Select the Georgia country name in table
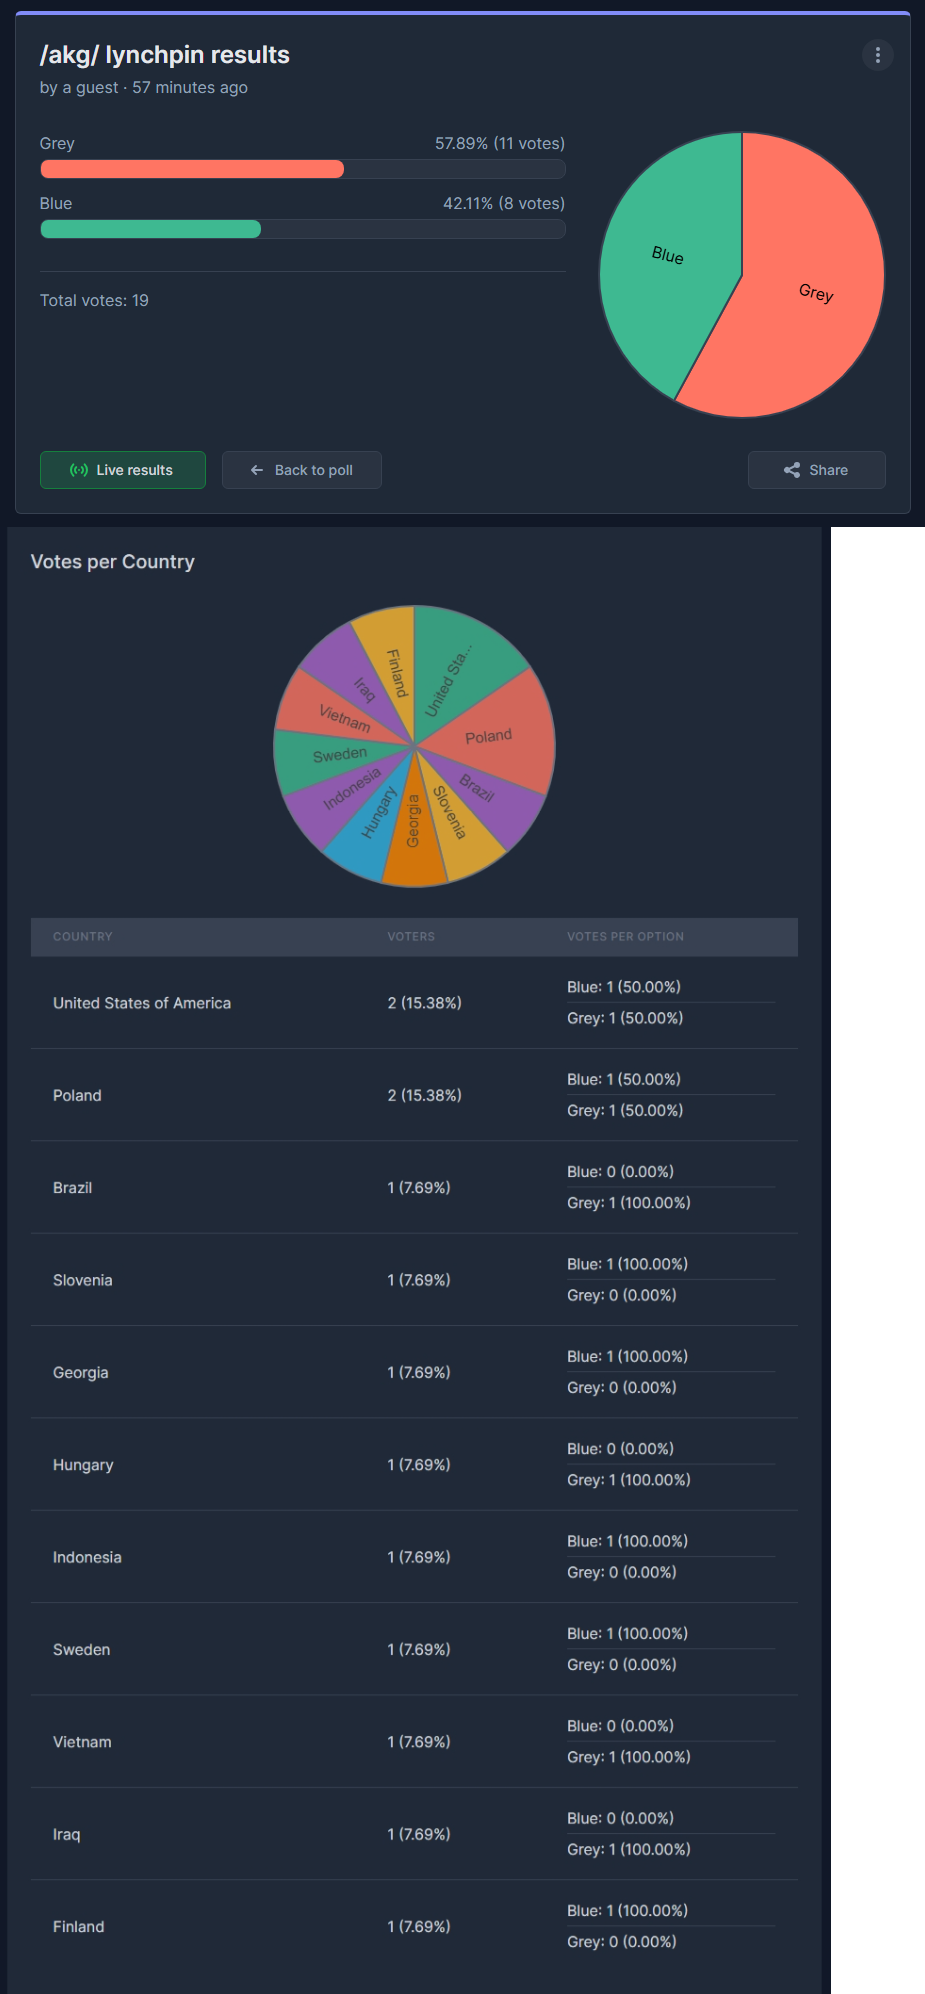925x1994 pixels. 80,1373
